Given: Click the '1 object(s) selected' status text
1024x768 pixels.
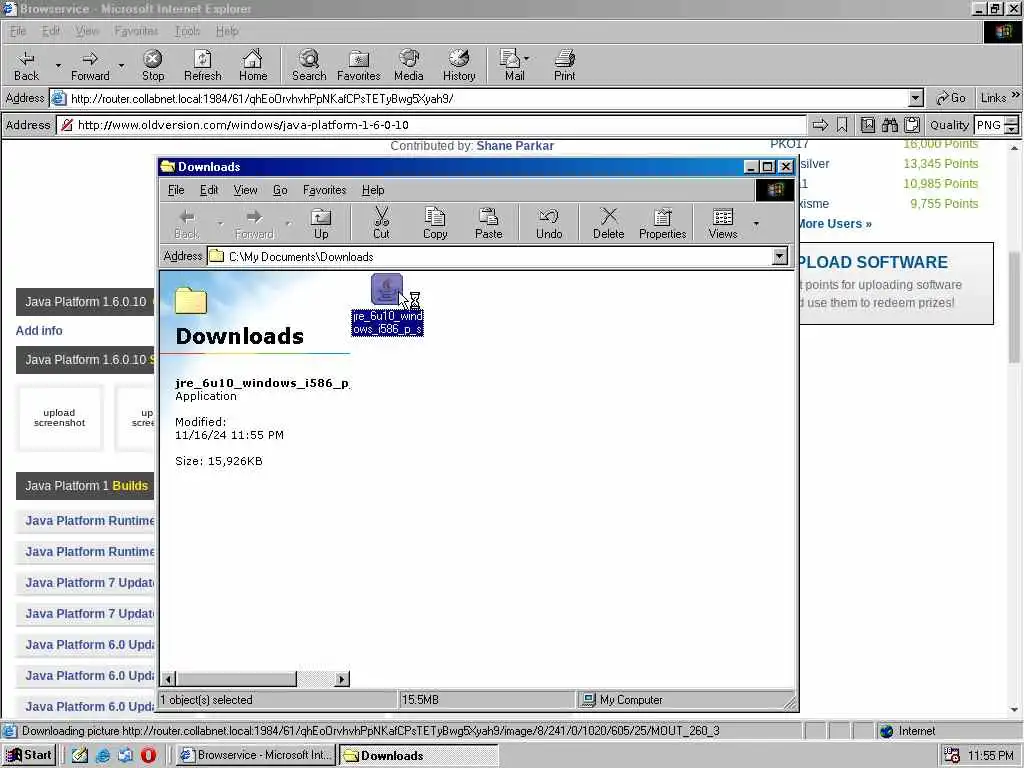Looking at the screenshot, I should [206, 699].
